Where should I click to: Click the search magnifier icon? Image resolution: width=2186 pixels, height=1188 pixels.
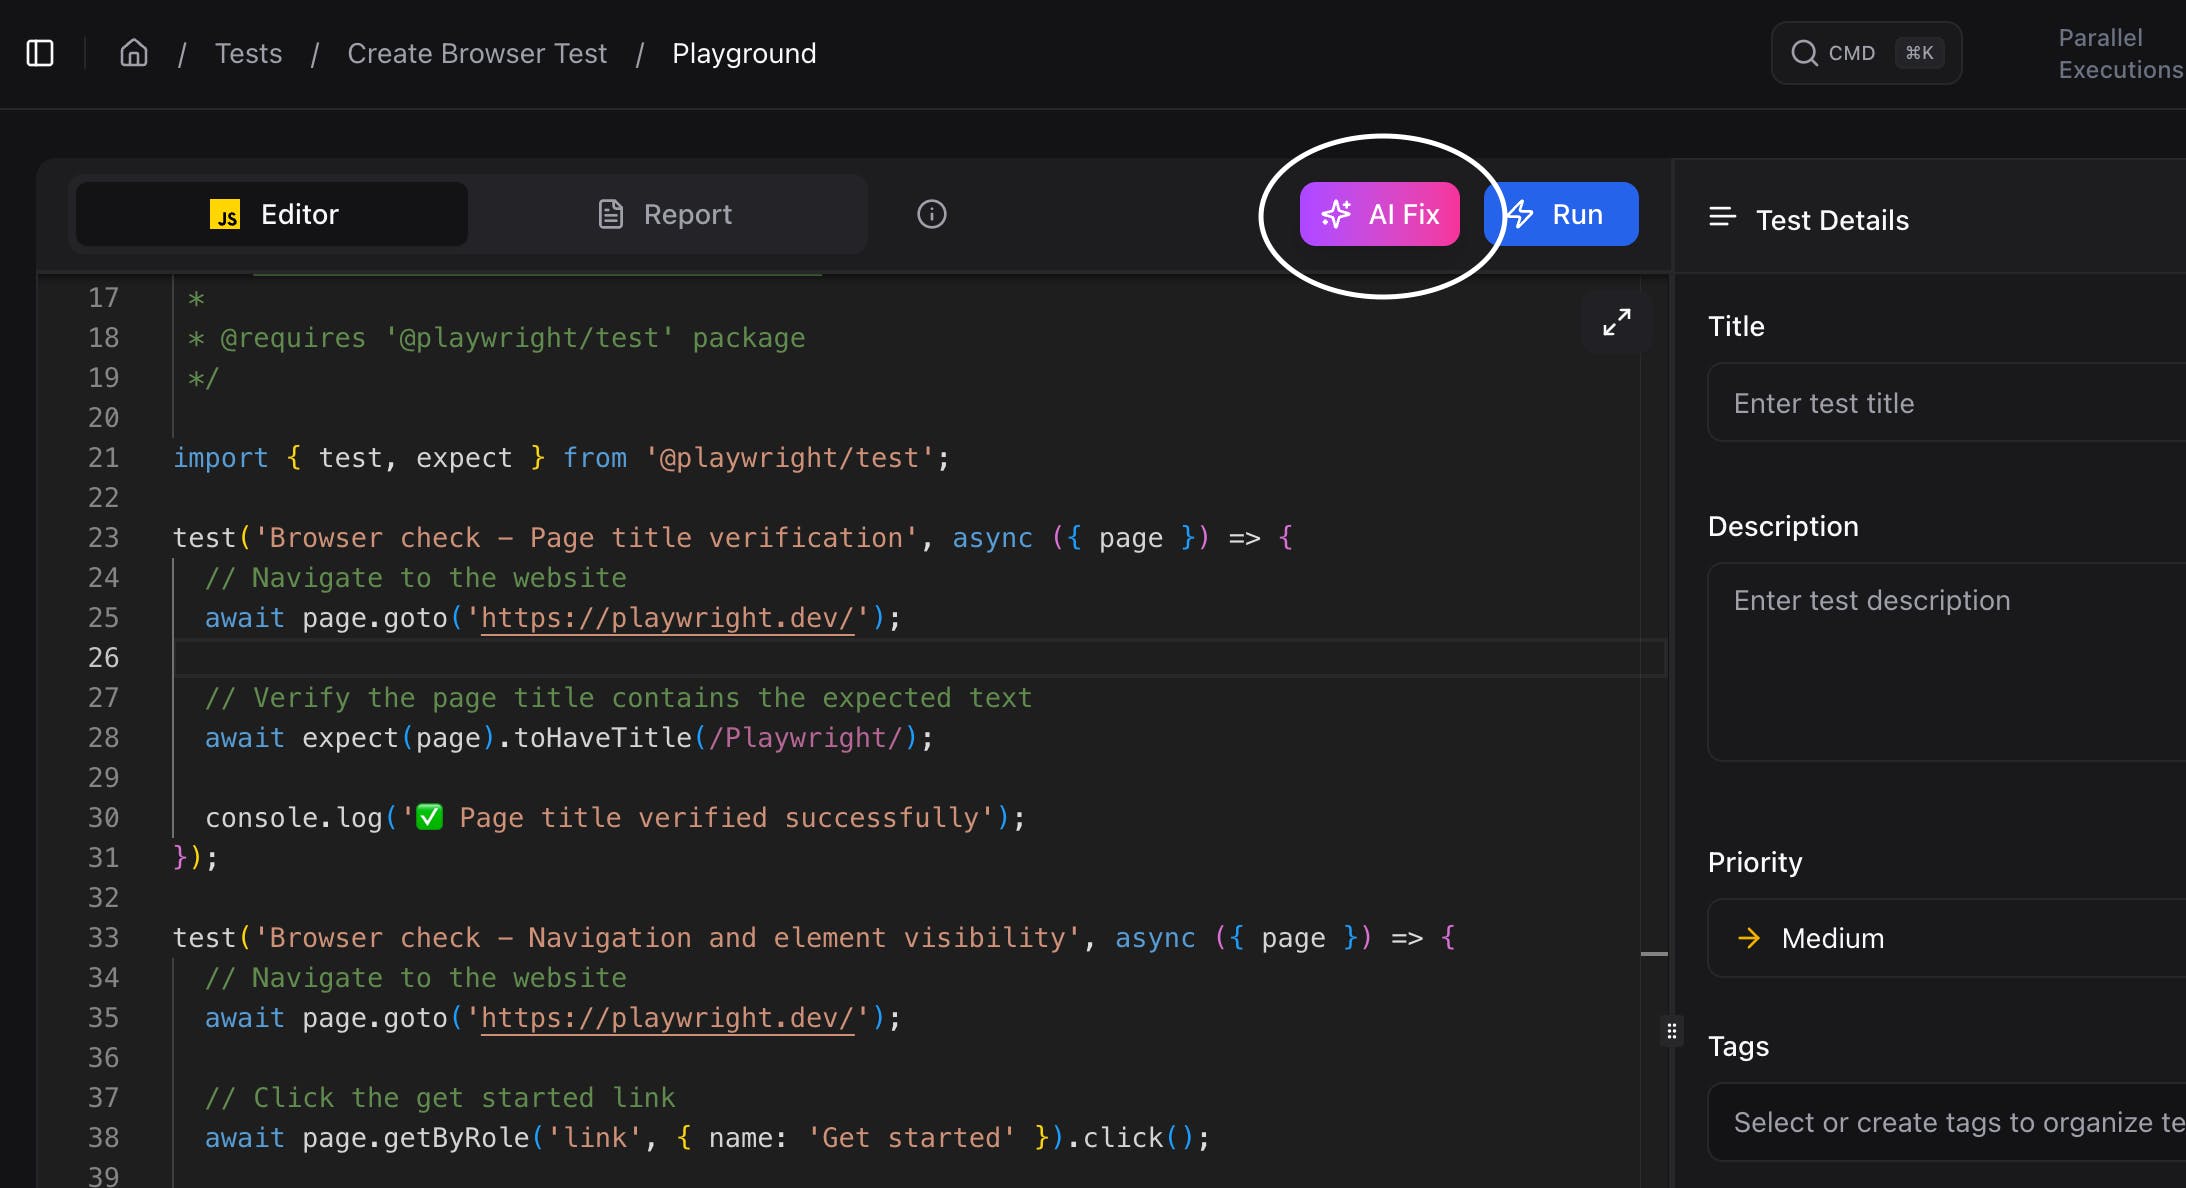(x=1804, y=53)
